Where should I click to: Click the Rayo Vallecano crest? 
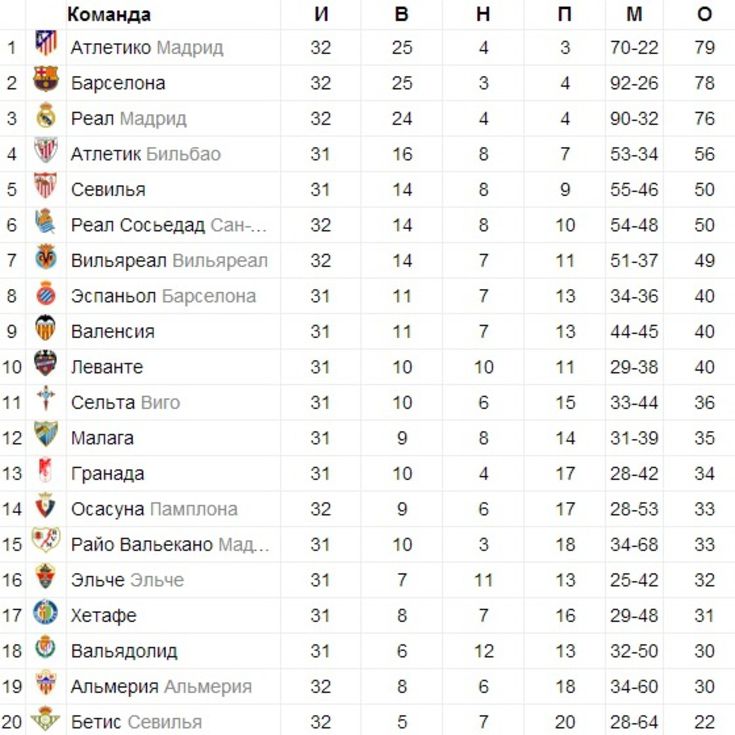tap(46, 540)
